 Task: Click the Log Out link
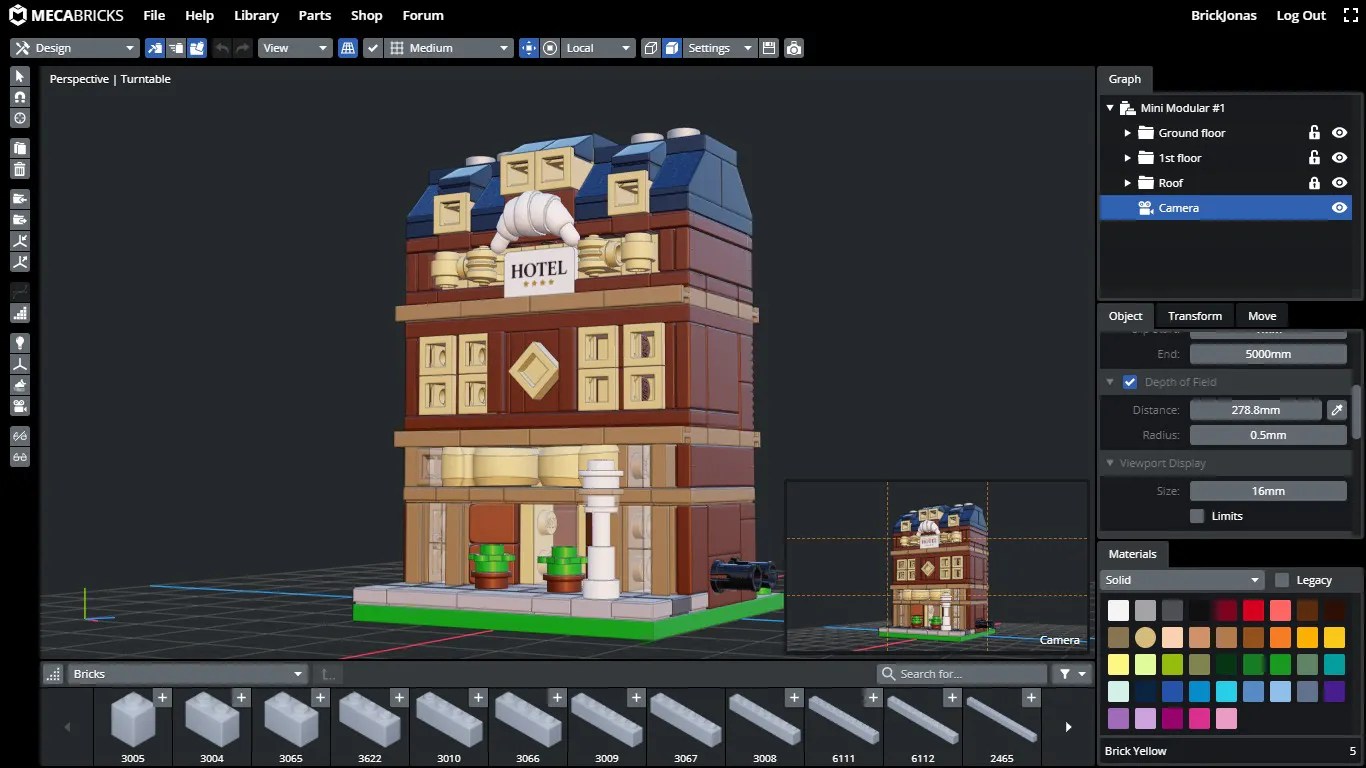1301,15
